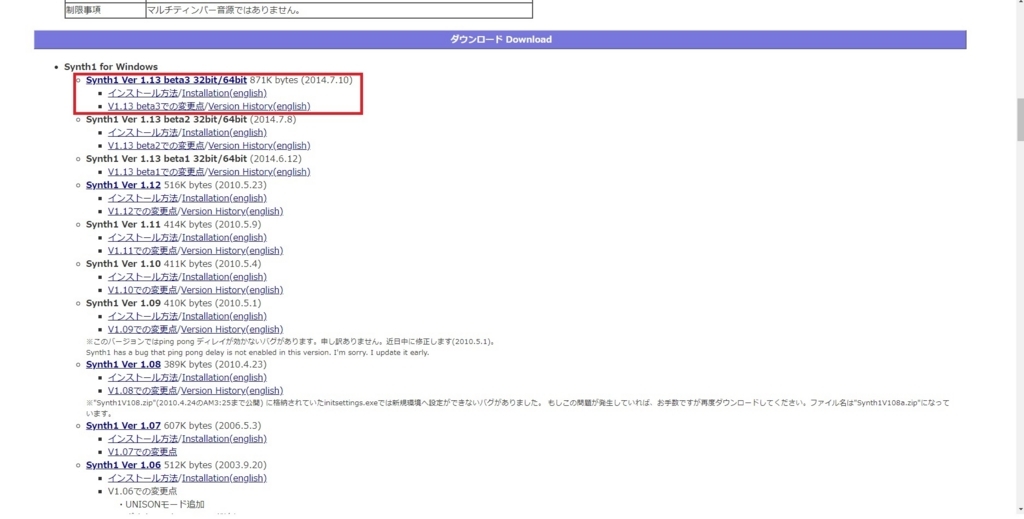Open Version History(english) beside V1.08での変更点
Screen dimensions: 1024x519
pos(232,390)
